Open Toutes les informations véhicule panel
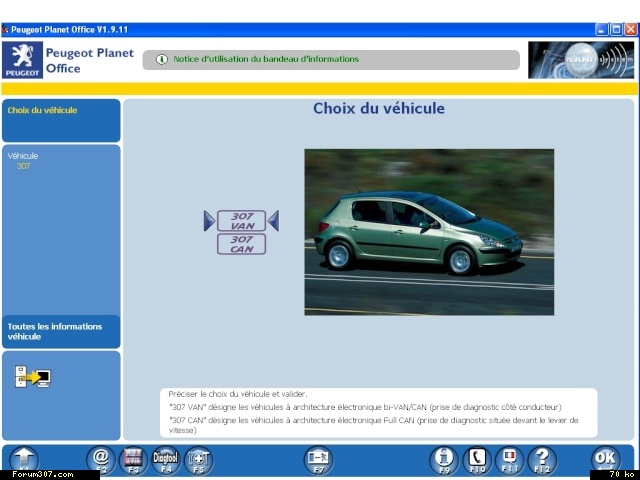The image size is (640, 480). pyautogui.click(x=61, y=331)
